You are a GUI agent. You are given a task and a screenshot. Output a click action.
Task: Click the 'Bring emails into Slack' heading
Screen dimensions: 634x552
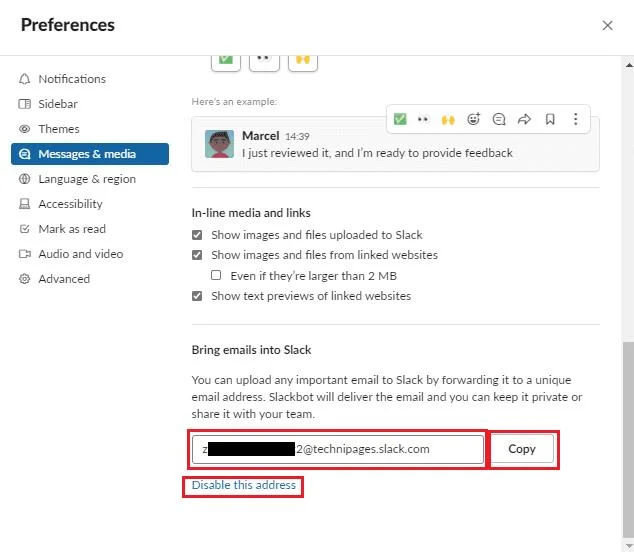tap(251, 350)
